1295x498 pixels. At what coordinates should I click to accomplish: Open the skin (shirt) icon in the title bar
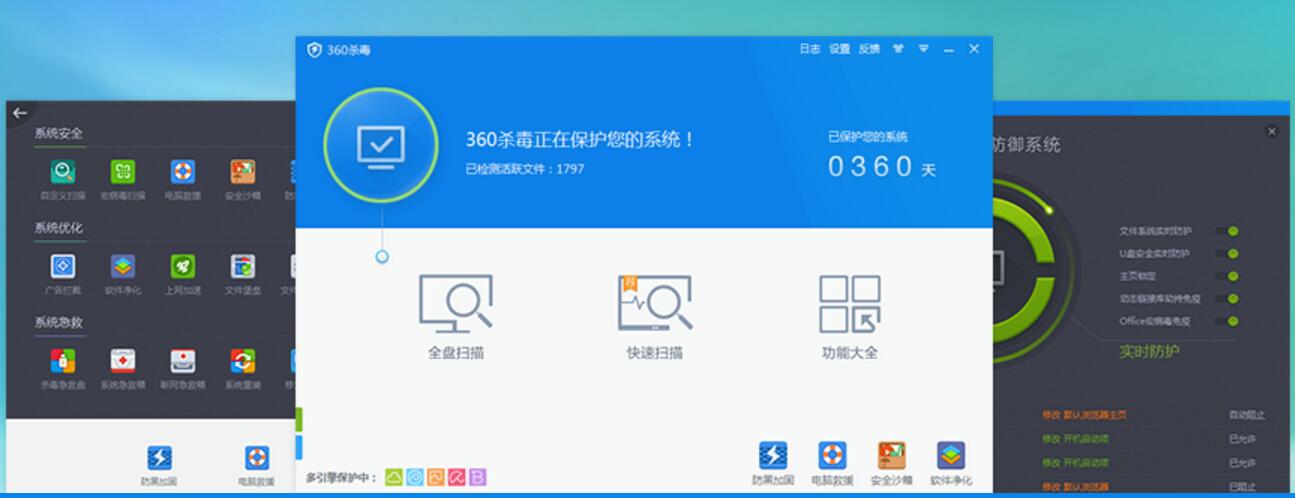[x=898, y=48]
